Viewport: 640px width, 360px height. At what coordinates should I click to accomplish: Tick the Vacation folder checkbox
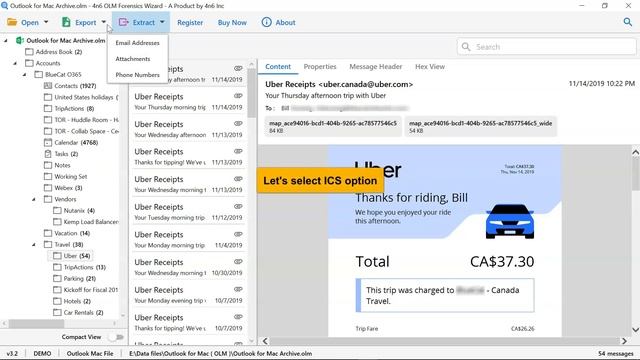pyautogui.click(x=48, y=233)
